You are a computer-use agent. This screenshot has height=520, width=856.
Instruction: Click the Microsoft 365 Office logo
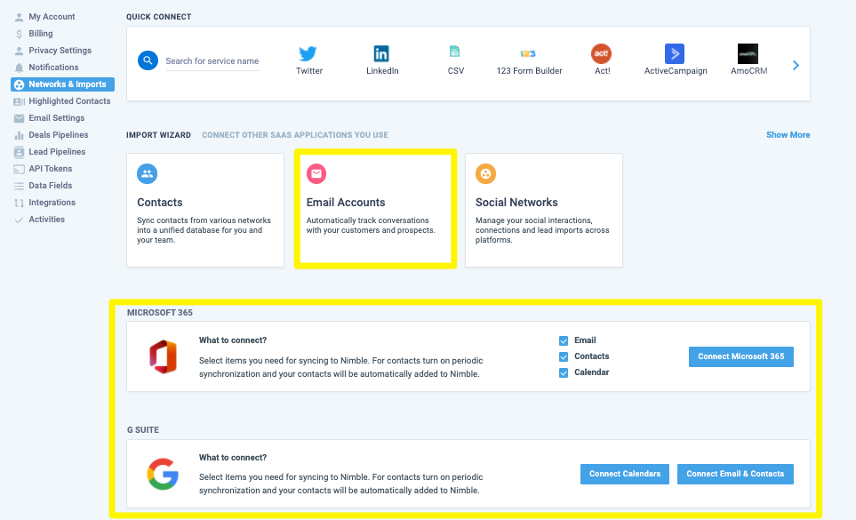pyautogui.click(x=163, y=357)
